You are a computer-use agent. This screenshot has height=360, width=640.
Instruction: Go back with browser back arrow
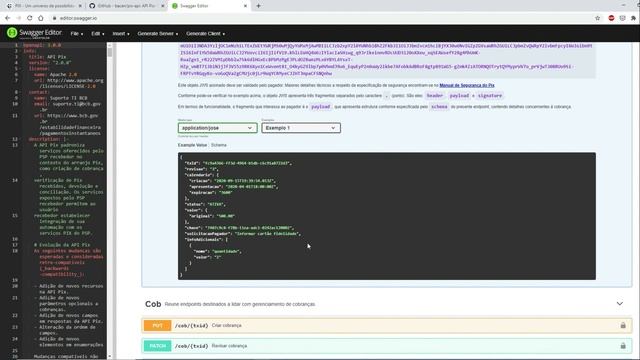coord(7,18)
